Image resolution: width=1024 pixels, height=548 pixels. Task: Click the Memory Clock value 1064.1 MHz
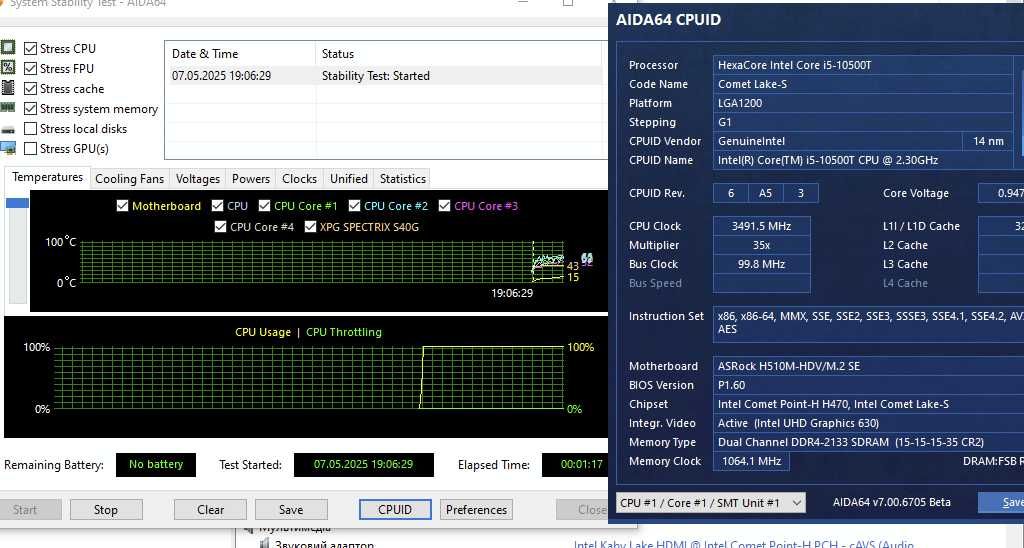click(x=751, y=461)
